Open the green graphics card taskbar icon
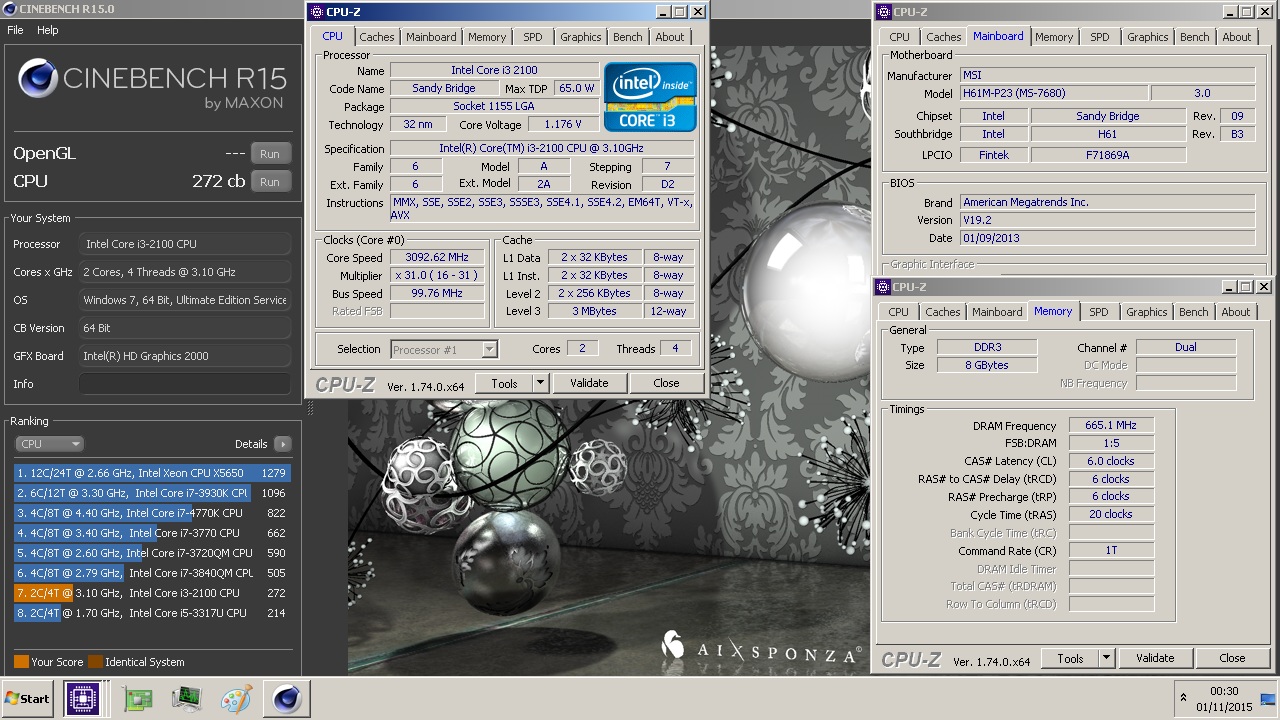 [x=138, y=698]
